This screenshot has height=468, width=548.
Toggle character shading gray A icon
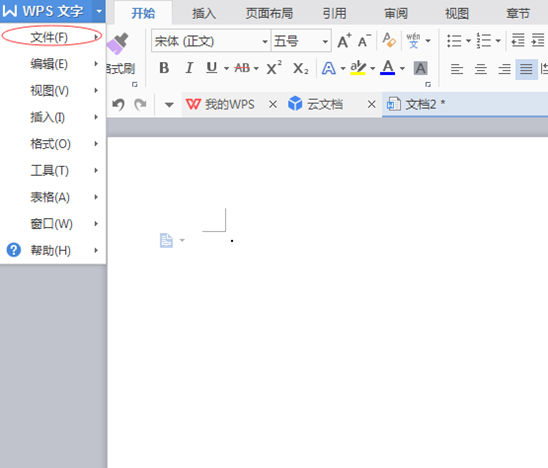click(420, 69)
